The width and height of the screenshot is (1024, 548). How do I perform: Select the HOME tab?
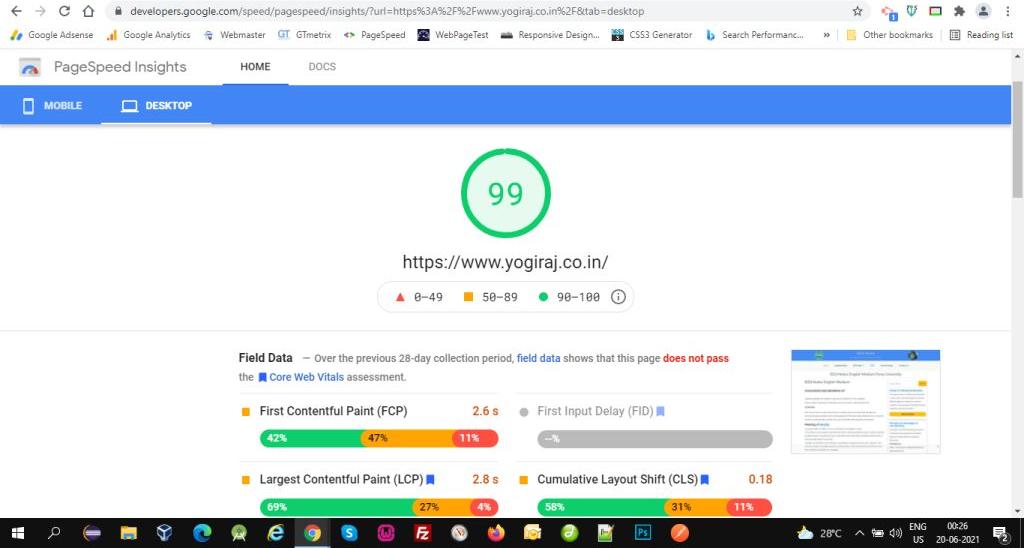pos(255,67)
